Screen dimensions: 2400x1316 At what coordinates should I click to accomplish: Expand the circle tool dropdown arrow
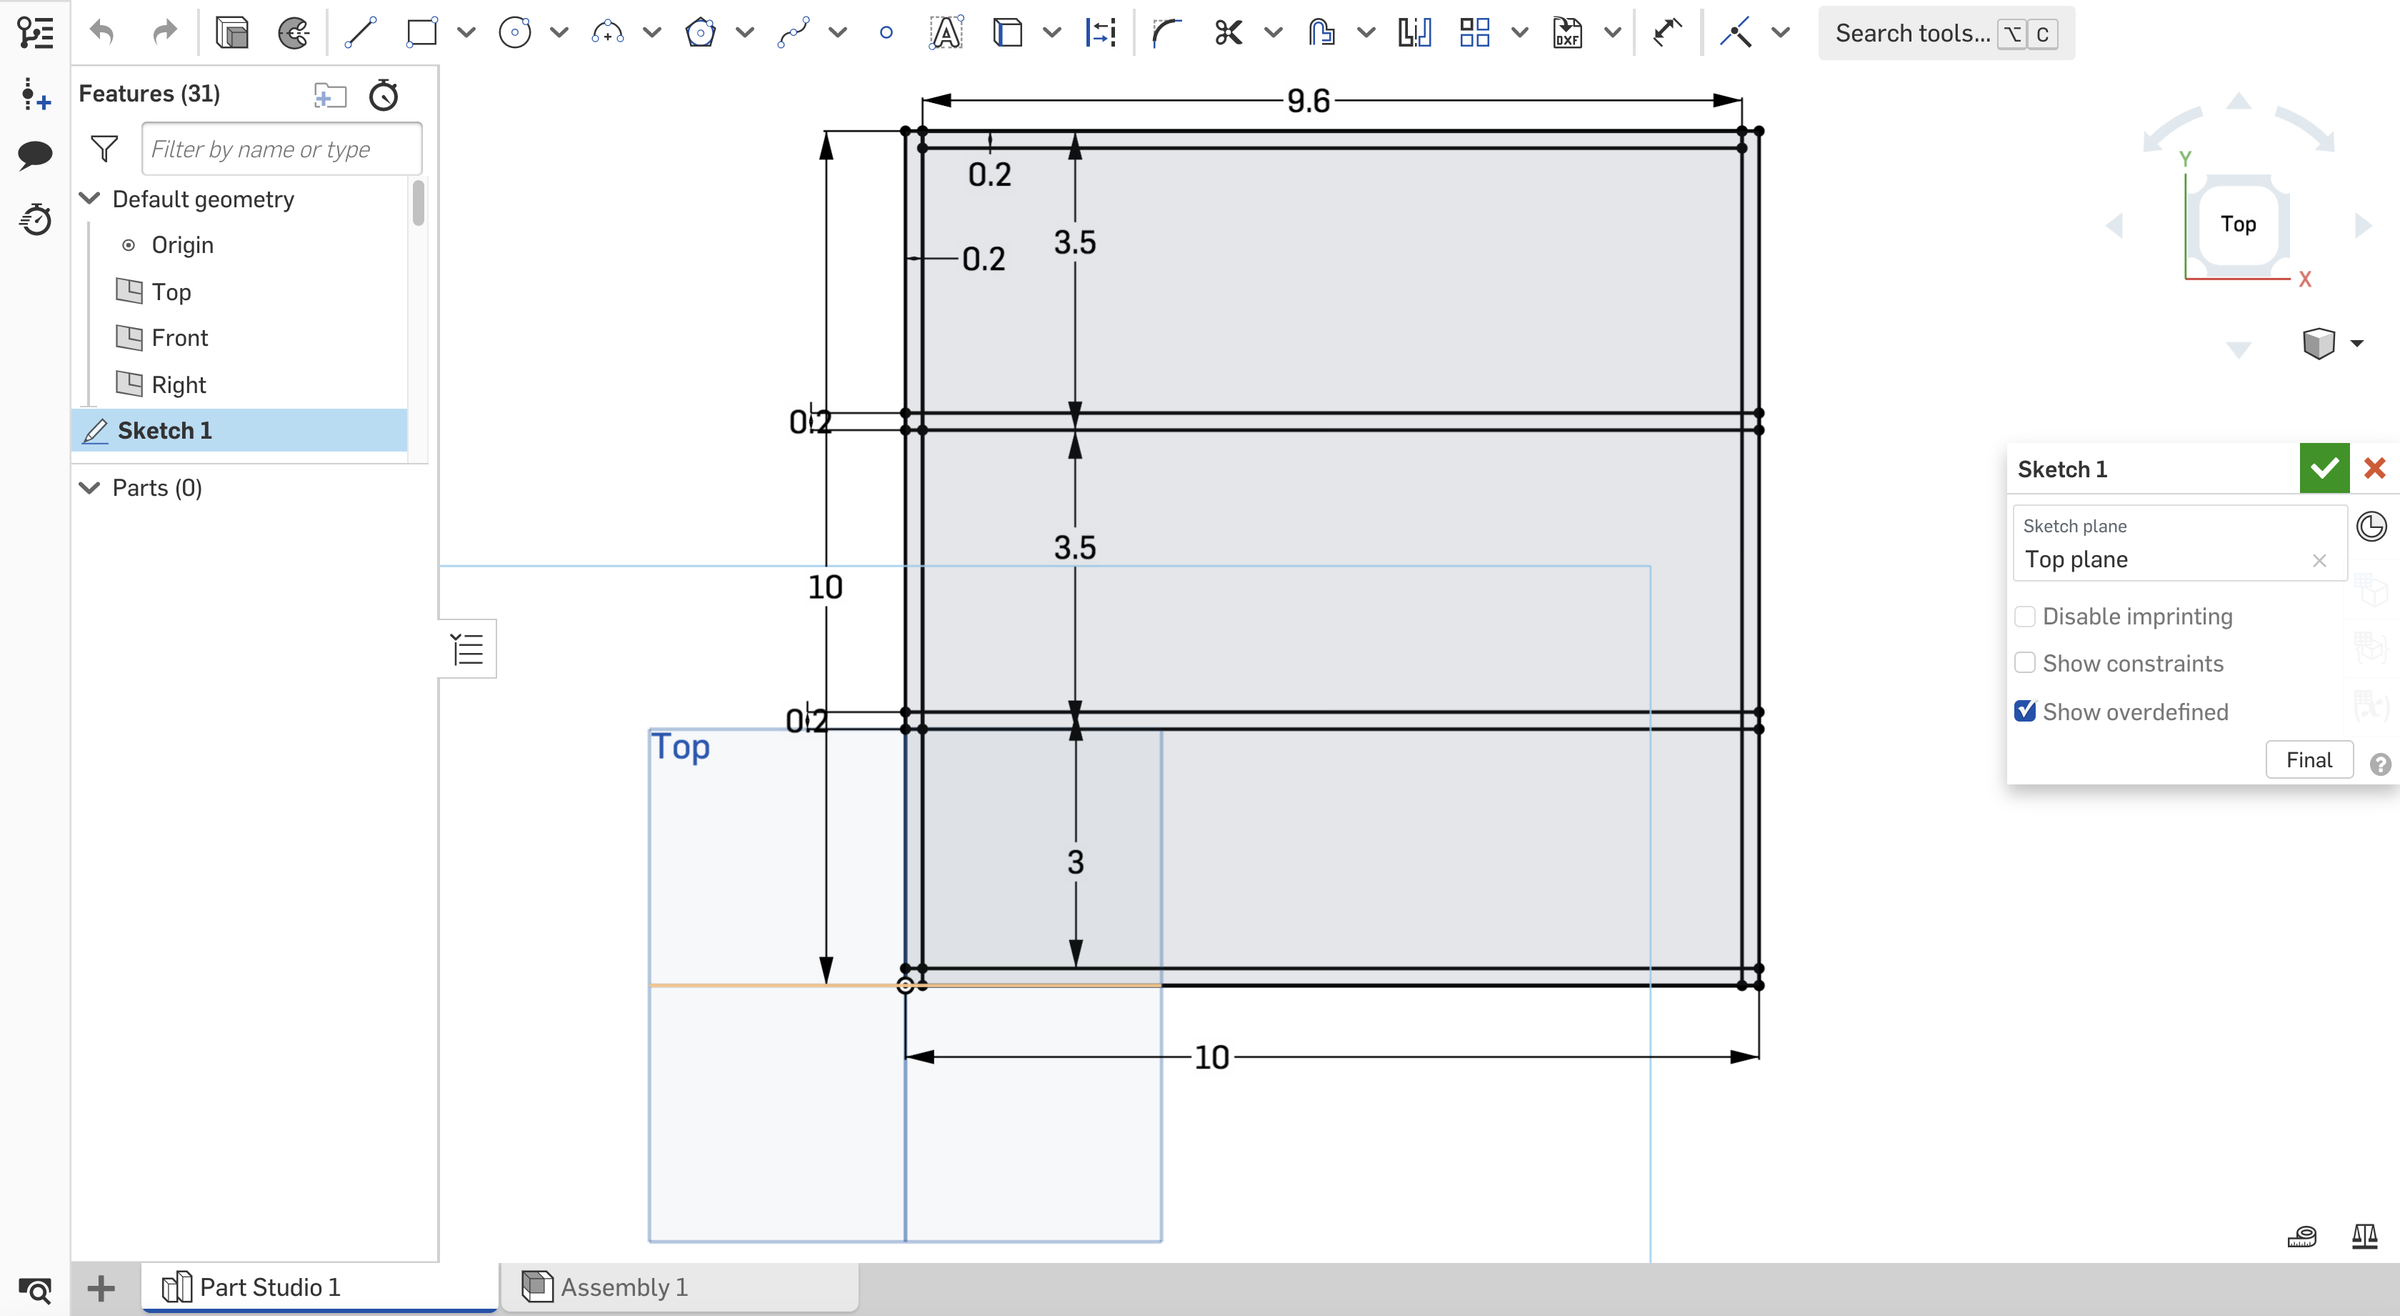point(561,32)
